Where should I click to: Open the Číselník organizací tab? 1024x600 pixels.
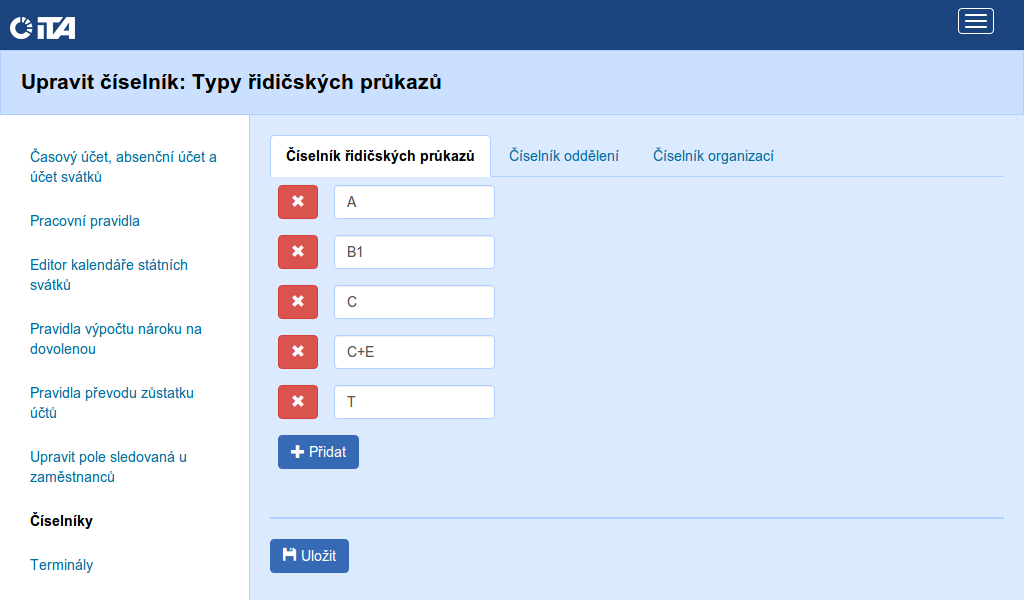713,156
